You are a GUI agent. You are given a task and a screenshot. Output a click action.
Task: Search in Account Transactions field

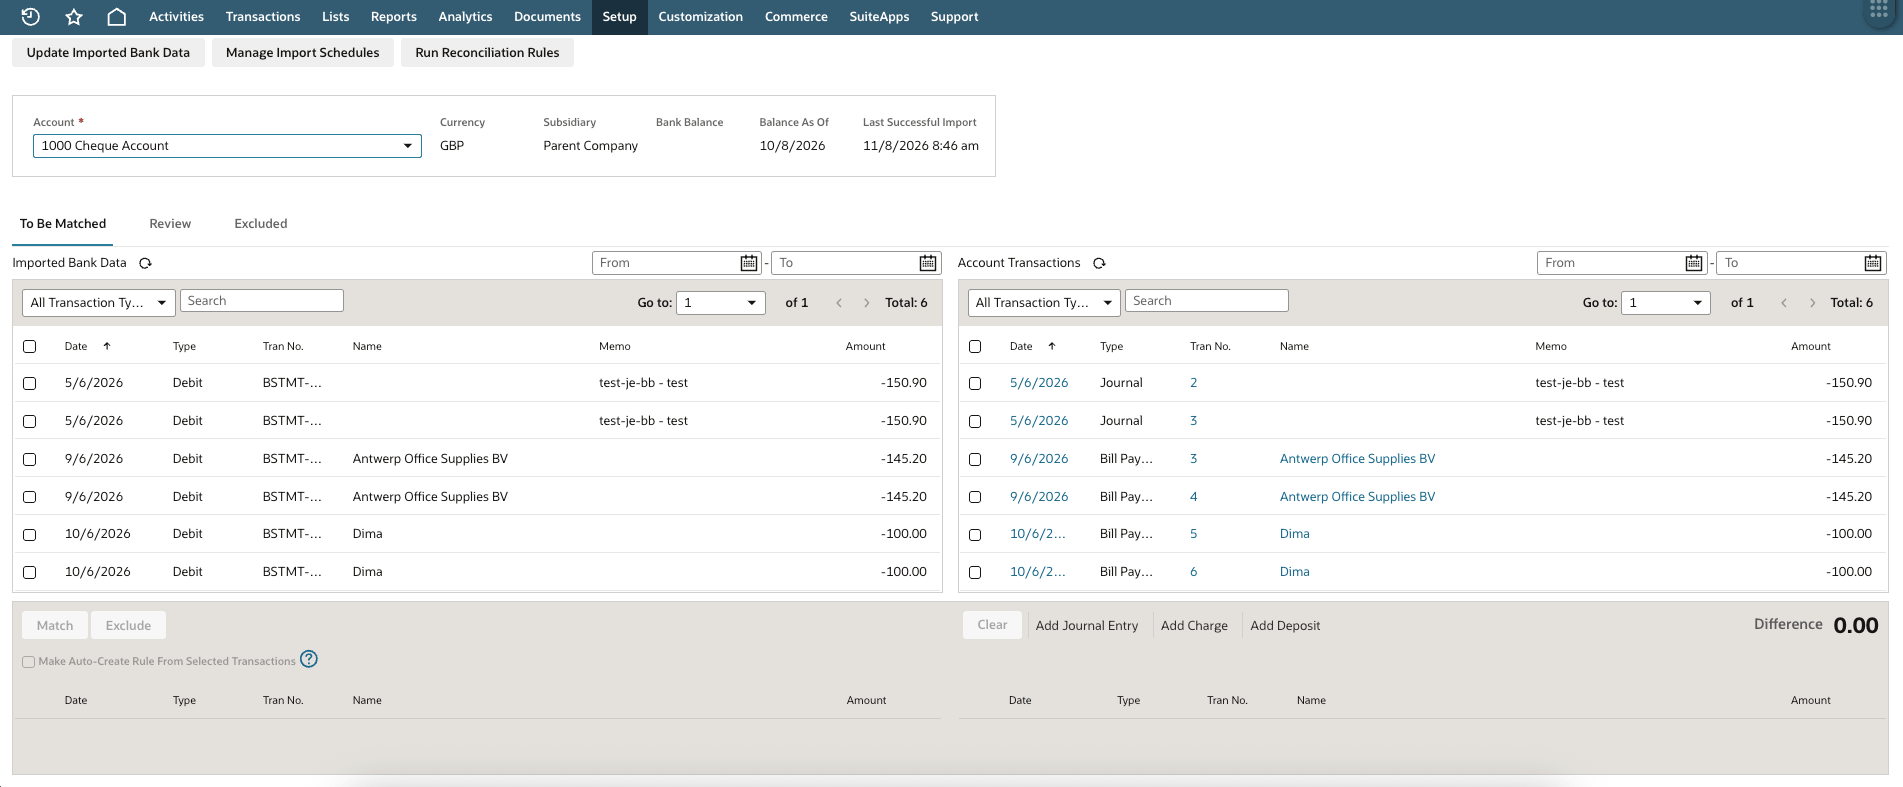(x=1207, y=301)
